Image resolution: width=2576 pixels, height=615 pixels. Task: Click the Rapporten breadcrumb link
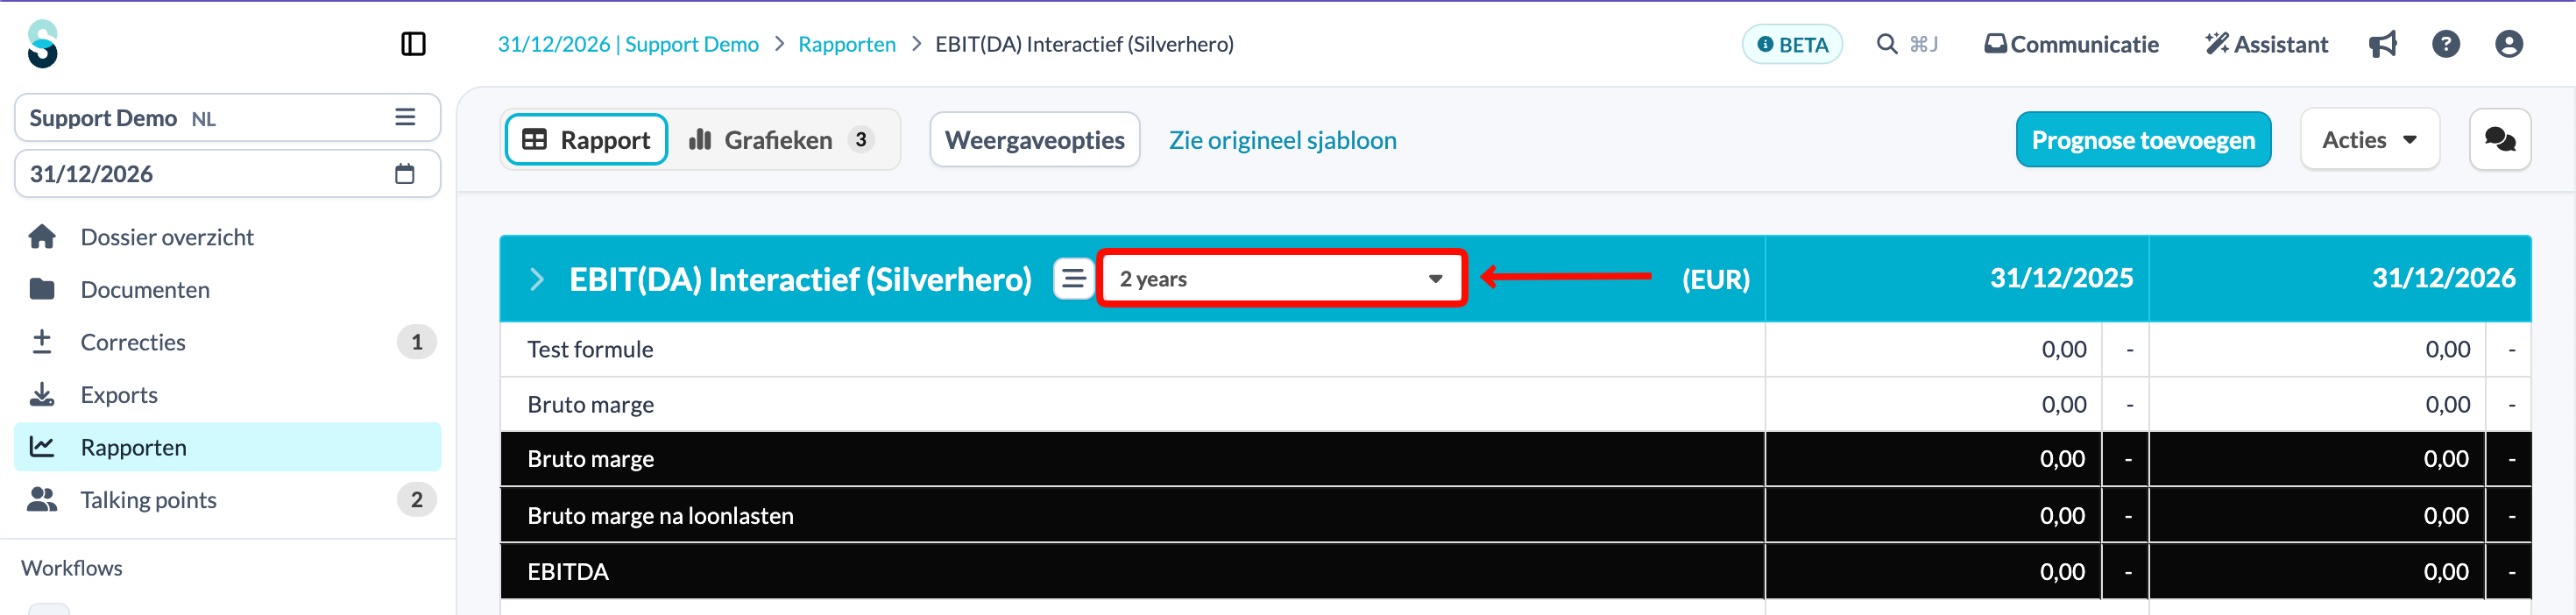[x=847, y=44]
